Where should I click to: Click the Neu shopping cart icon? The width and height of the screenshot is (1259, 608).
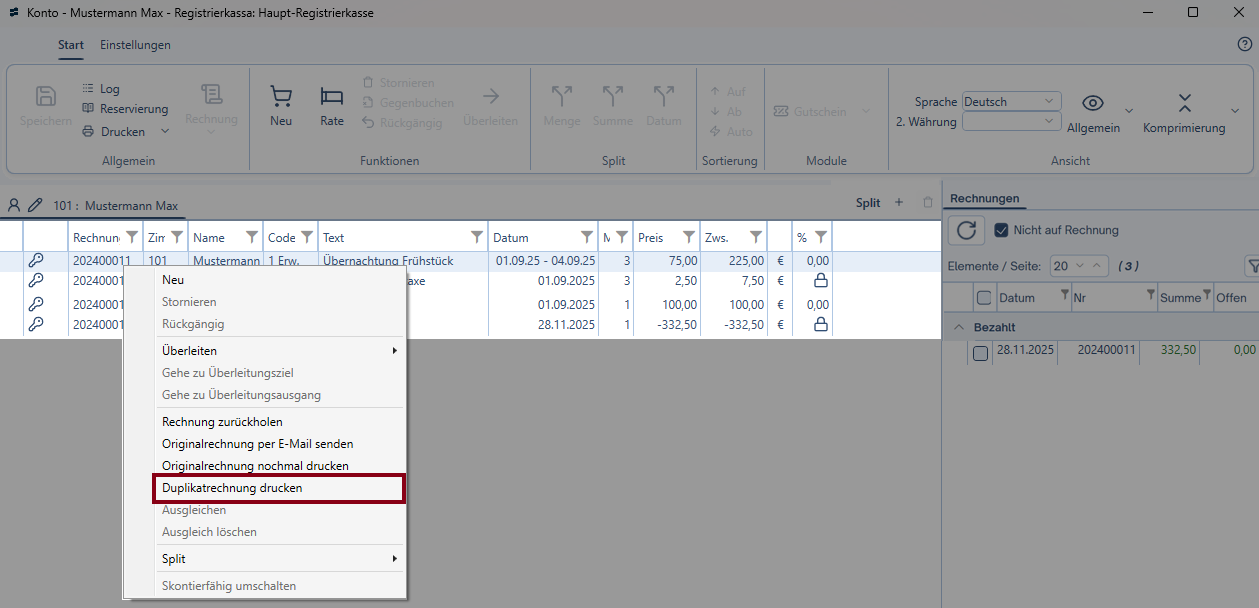(281, 97)
